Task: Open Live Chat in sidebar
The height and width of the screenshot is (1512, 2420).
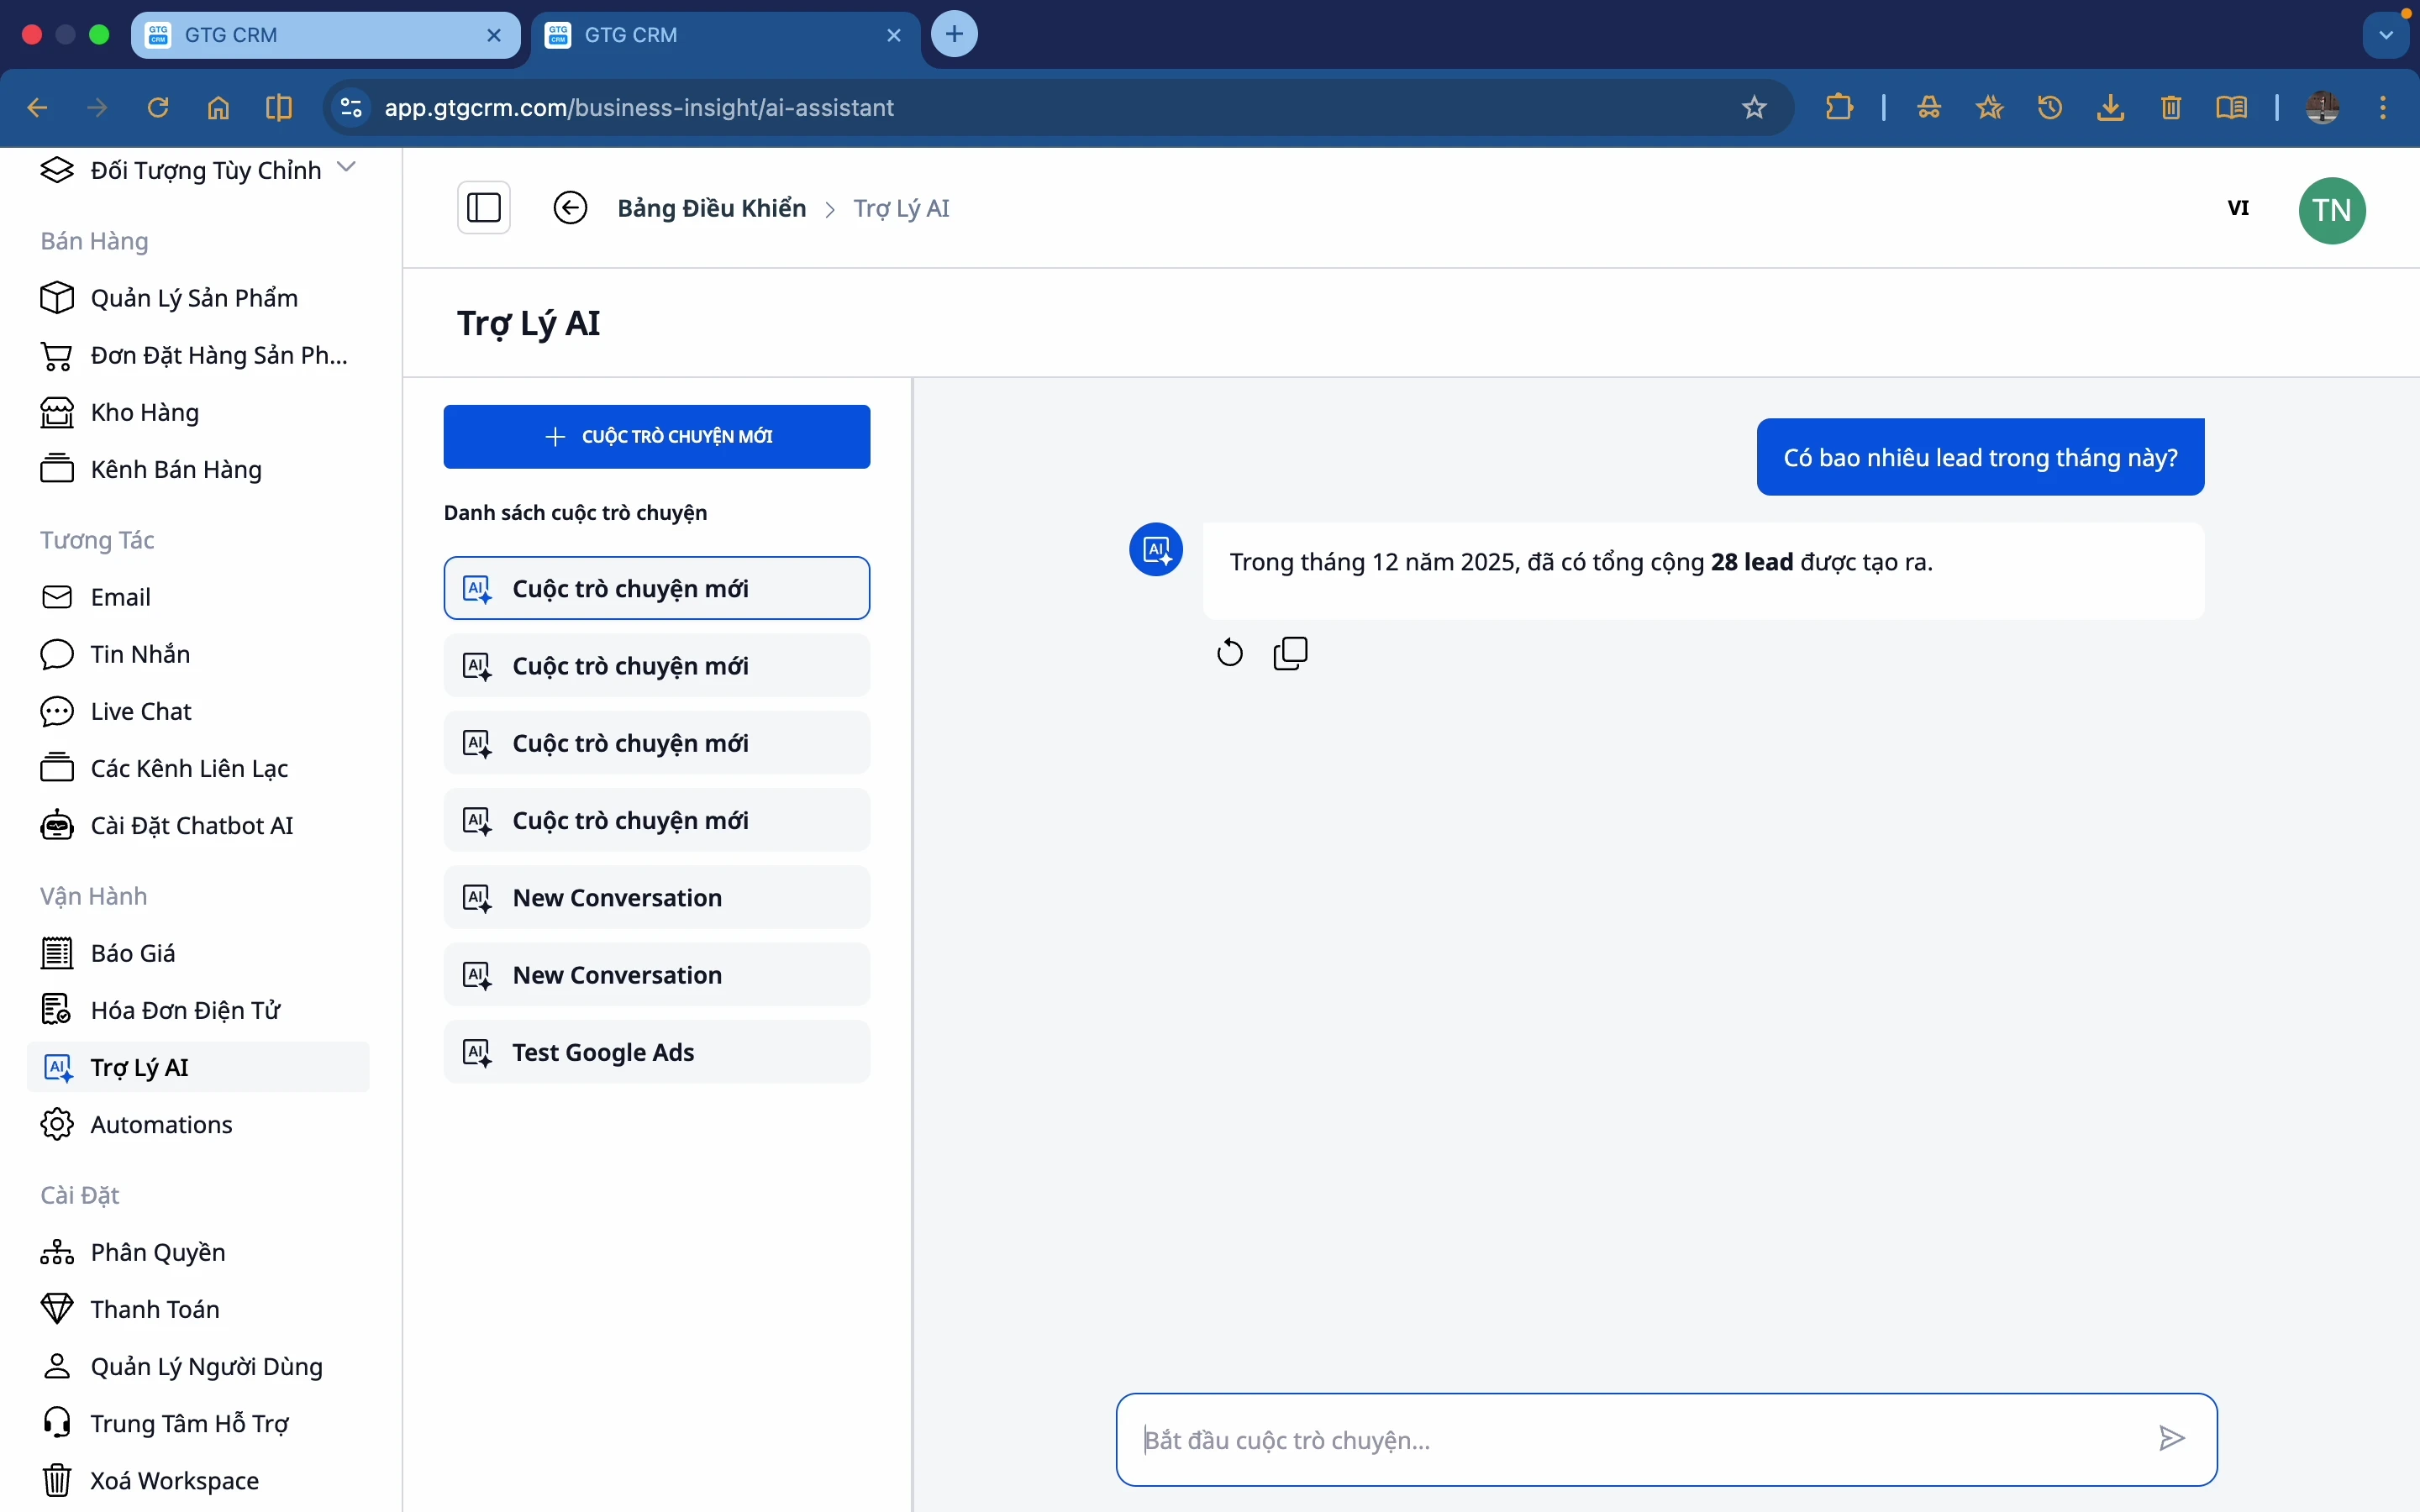Action: coord(140,711)
